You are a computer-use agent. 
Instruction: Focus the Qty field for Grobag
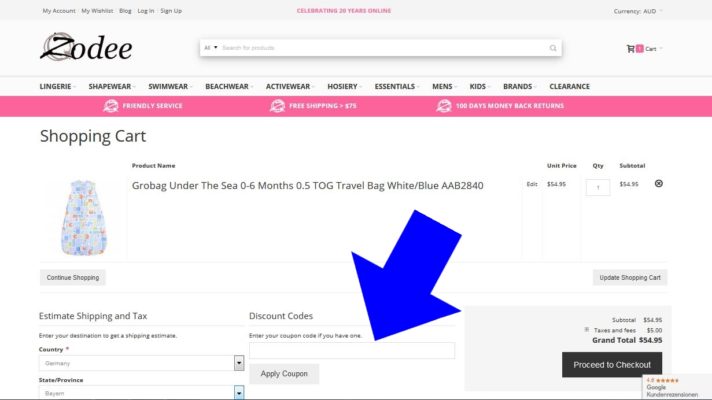tap(598, 188)
